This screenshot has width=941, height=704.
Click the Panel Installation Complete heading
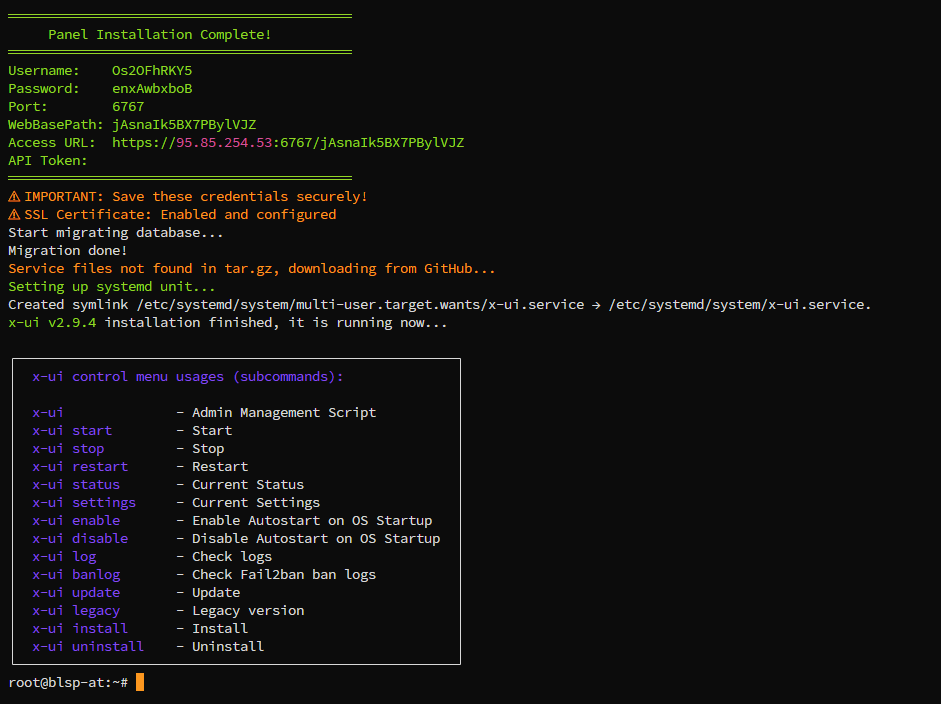[160, 35]
